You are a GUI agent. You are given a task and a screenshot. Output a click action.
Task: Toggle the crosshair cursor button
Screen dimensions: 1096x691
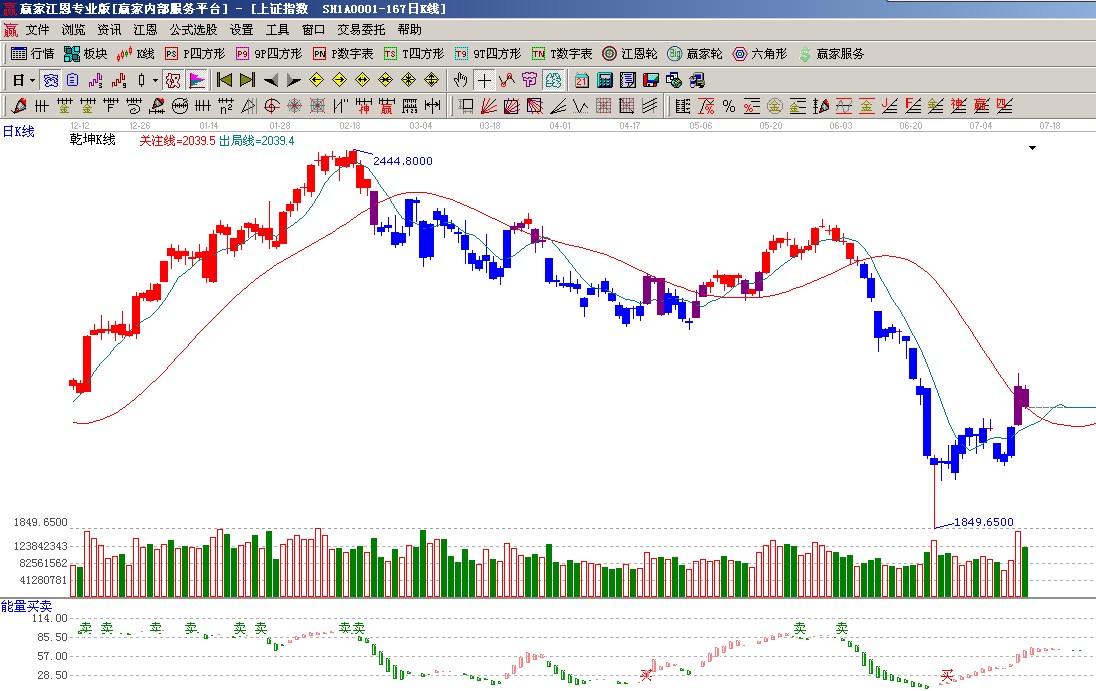[x=484, y=80]
